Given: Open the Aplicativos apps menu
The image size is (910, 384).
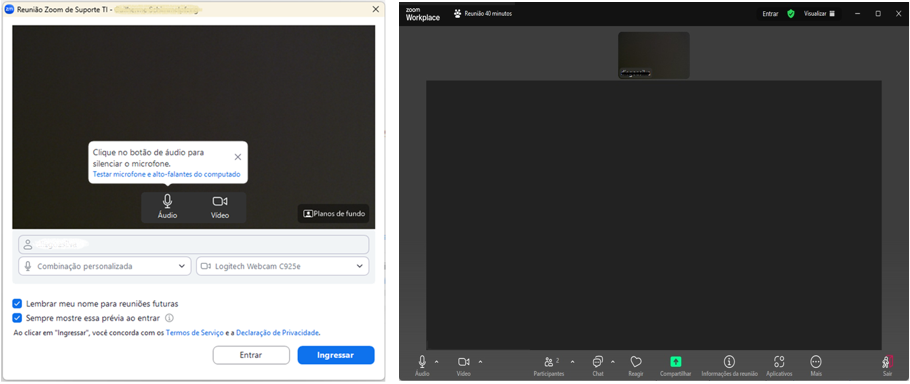Looking at the screenshot, I should (779, 365).
